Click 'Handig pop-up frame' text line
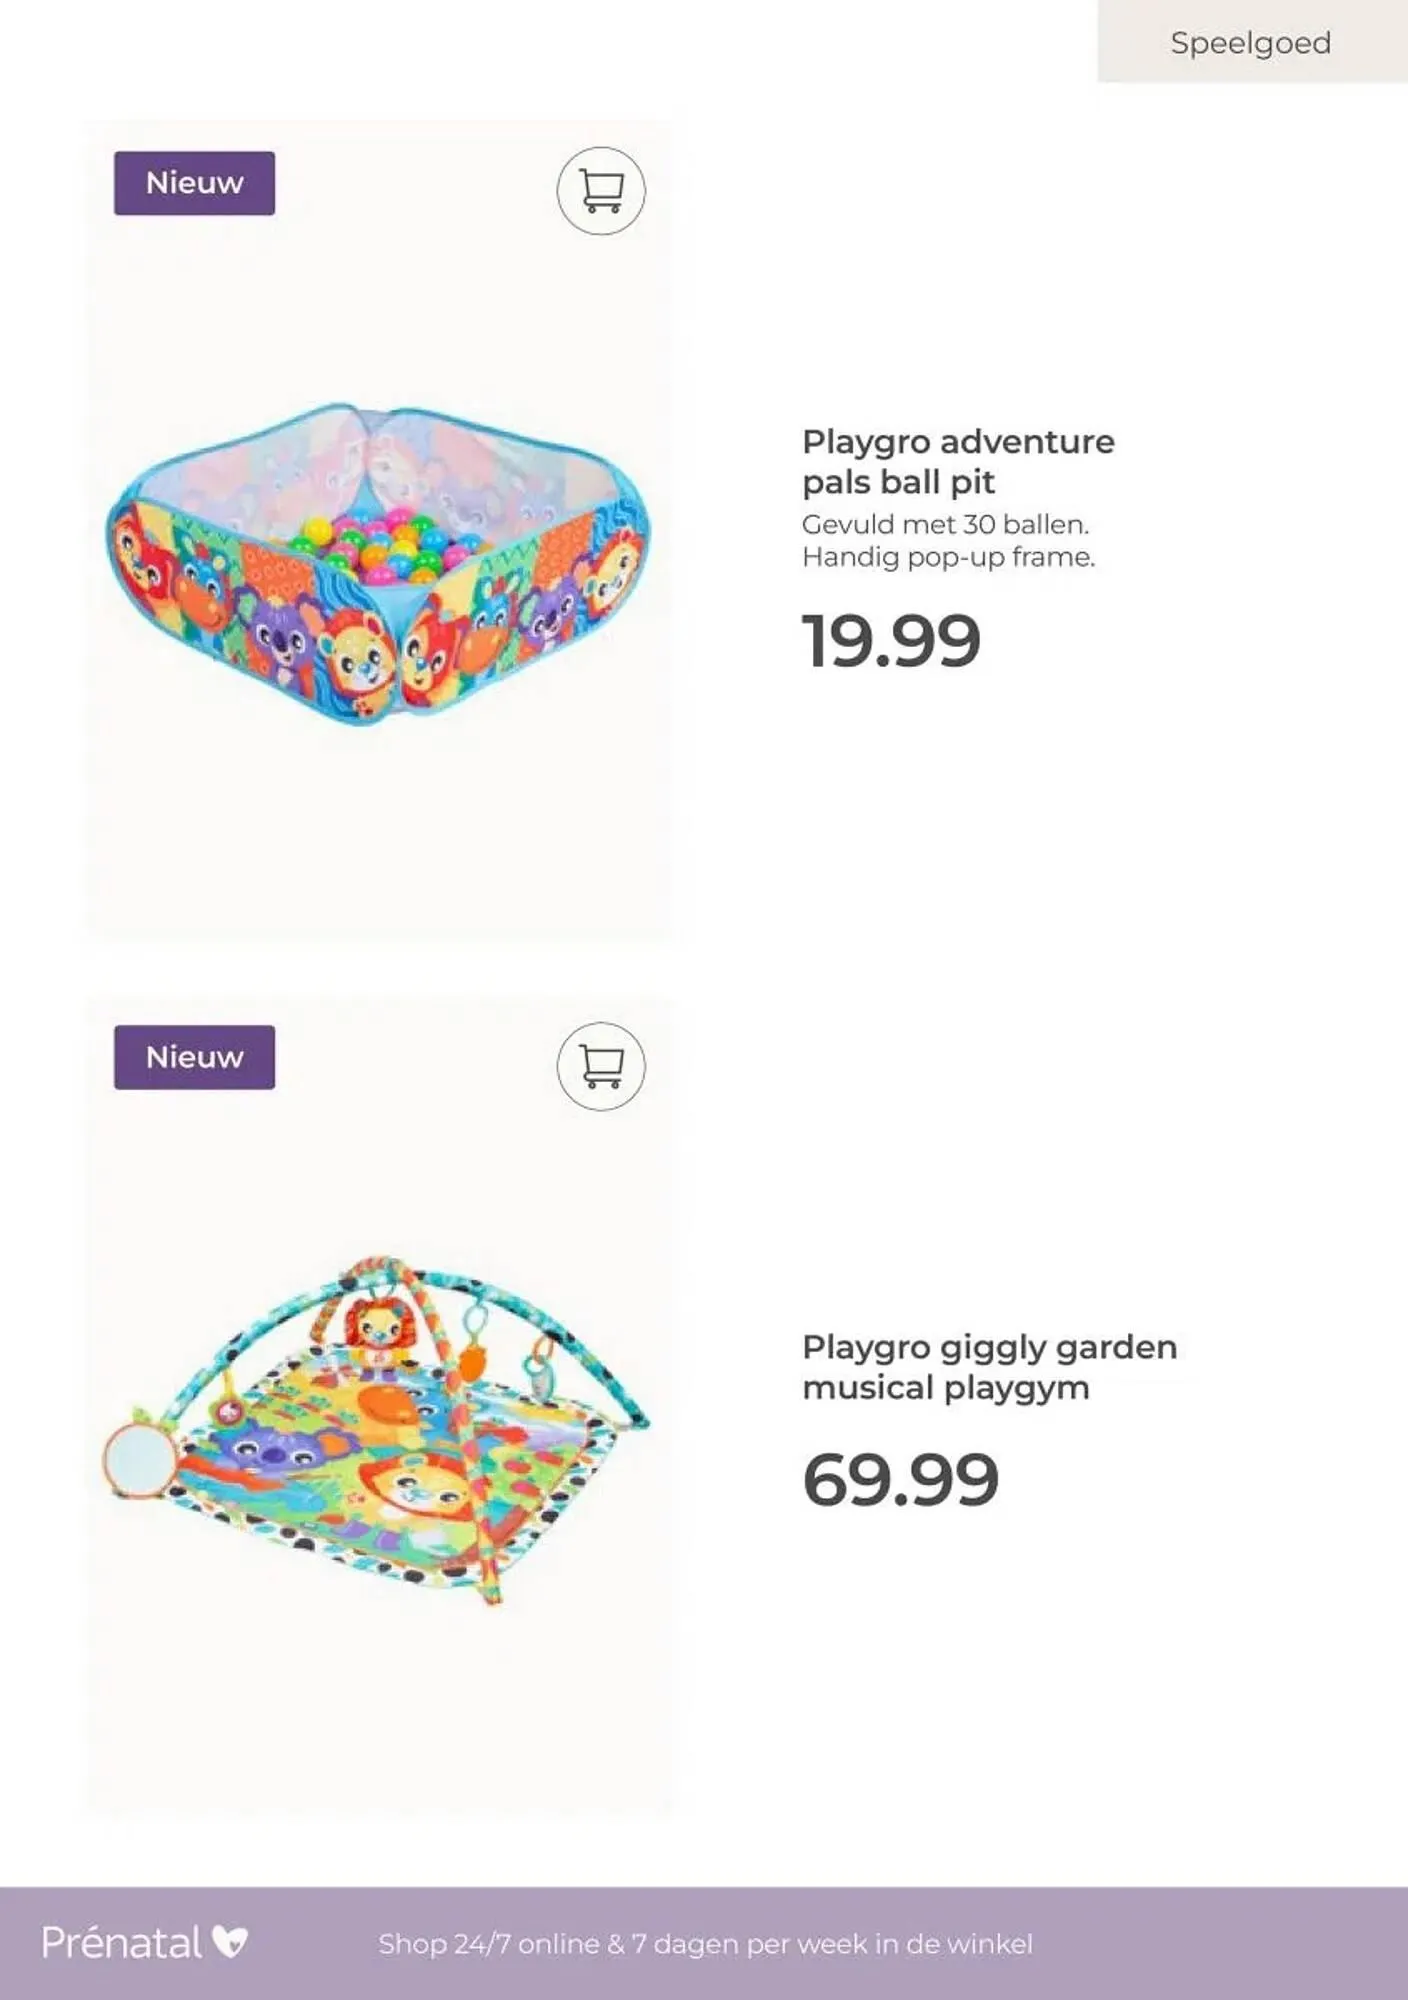The height and width of the screenshot is (2000, 1408). (x=948, y=557)
